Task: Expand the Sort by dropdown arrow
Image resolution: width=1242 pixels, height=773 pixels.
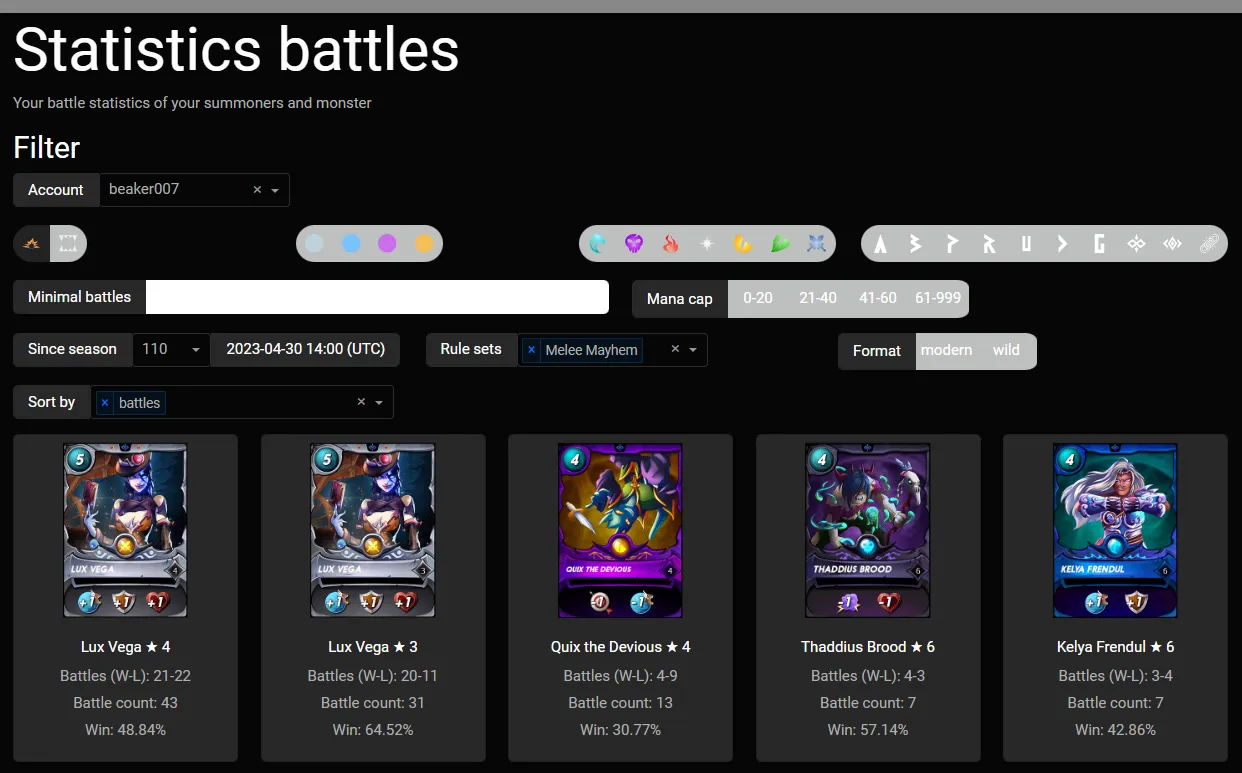Action: point(379,402)
